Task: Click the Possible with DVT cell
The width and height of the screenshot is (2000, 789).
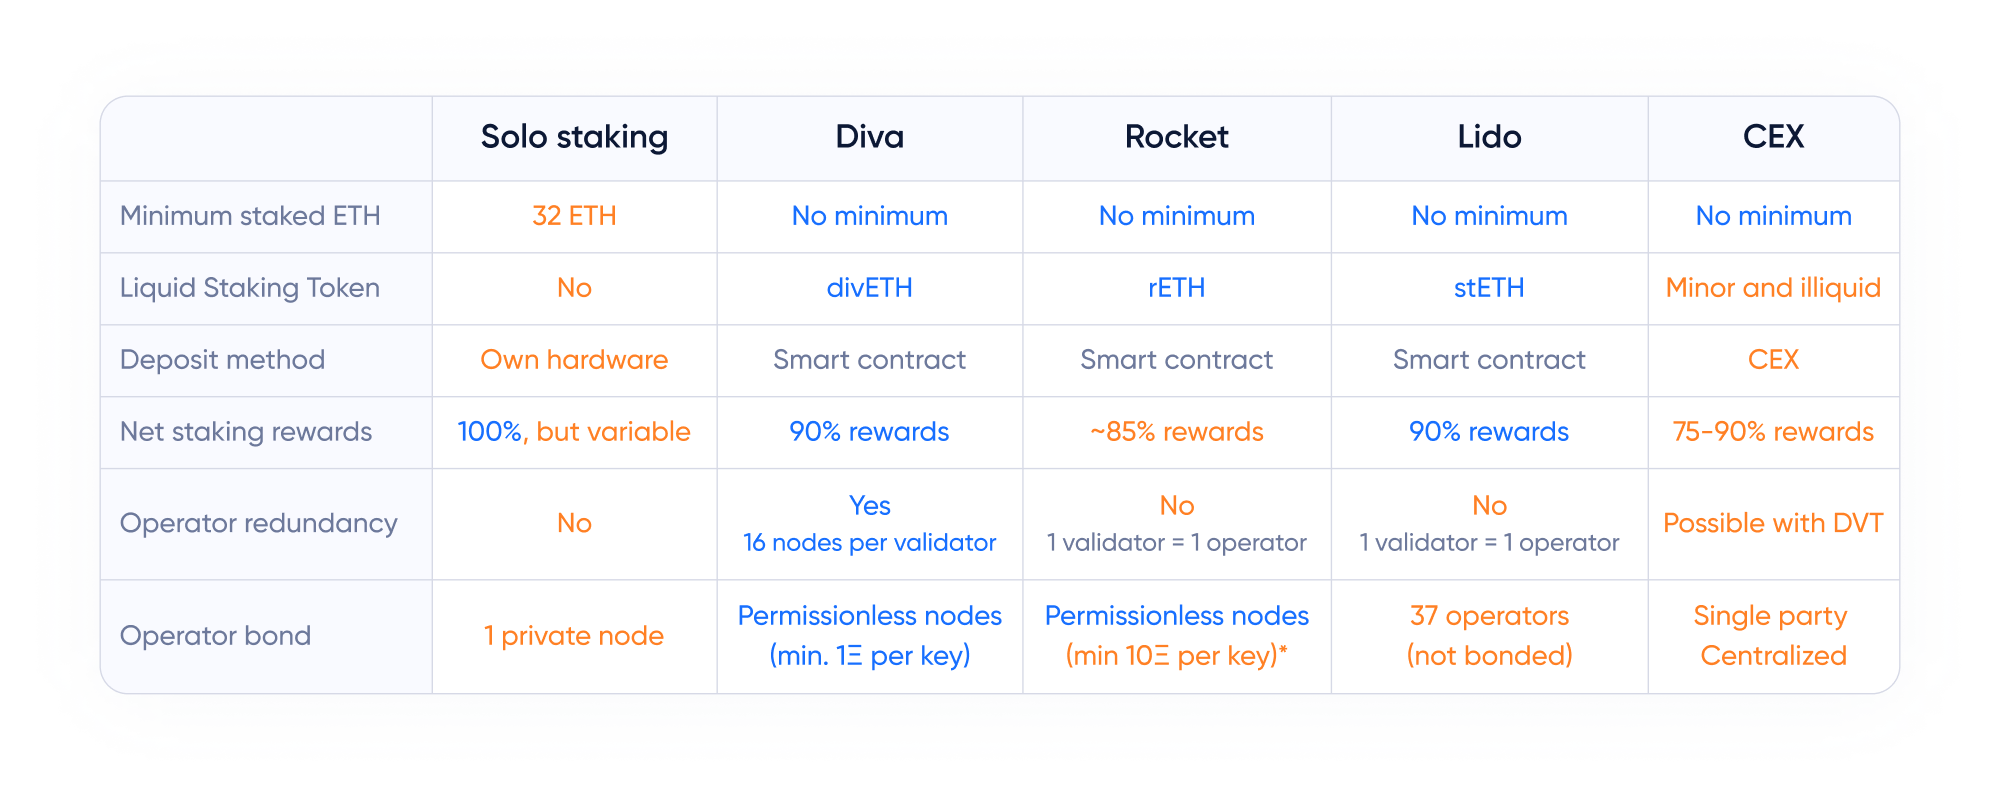Action: click(1773, 523)
